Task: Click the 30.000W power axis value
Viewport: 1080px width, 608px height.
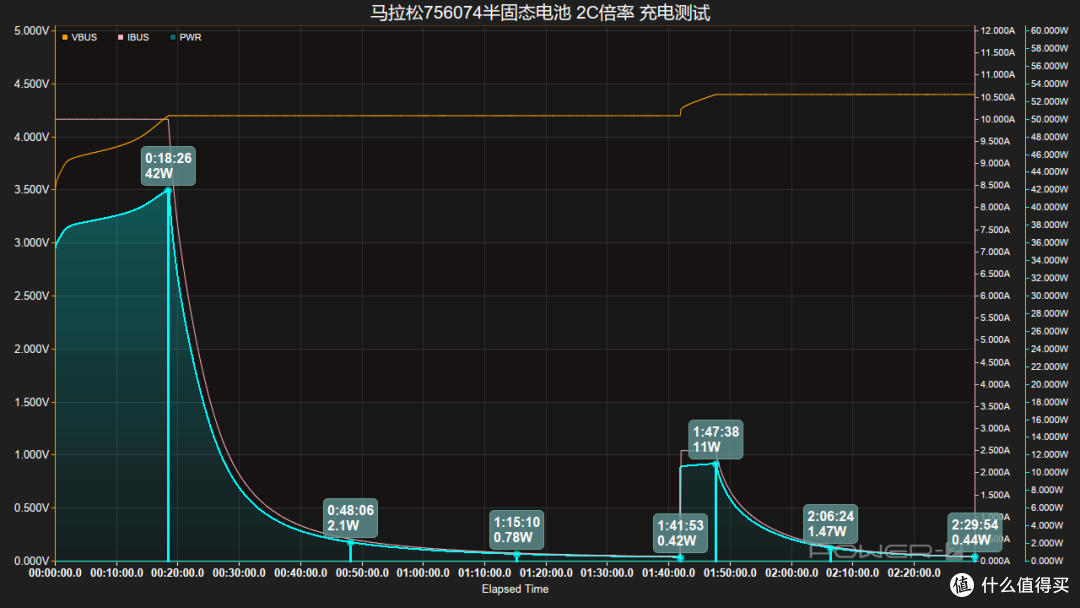Action: tap(1050, 296)
